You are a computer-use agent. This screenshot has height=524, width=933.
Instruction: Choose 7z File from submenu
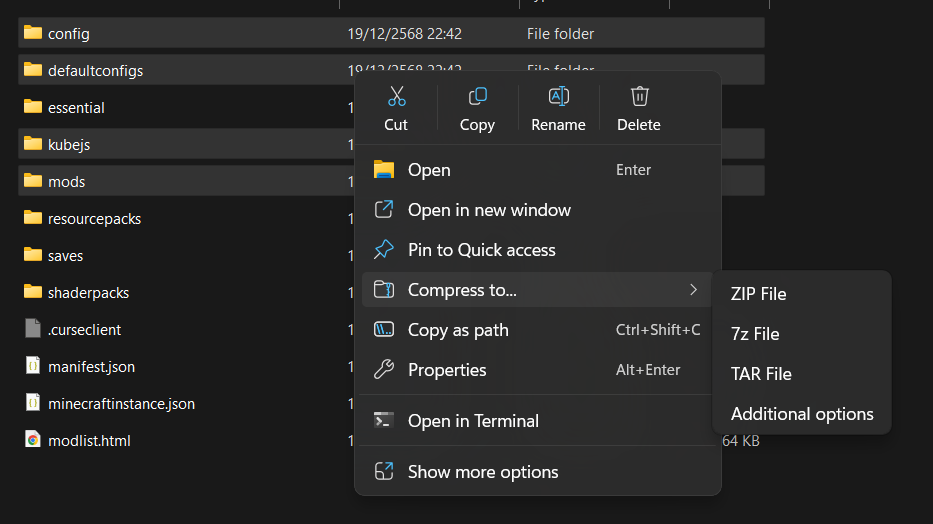click(x=755, y=334)
